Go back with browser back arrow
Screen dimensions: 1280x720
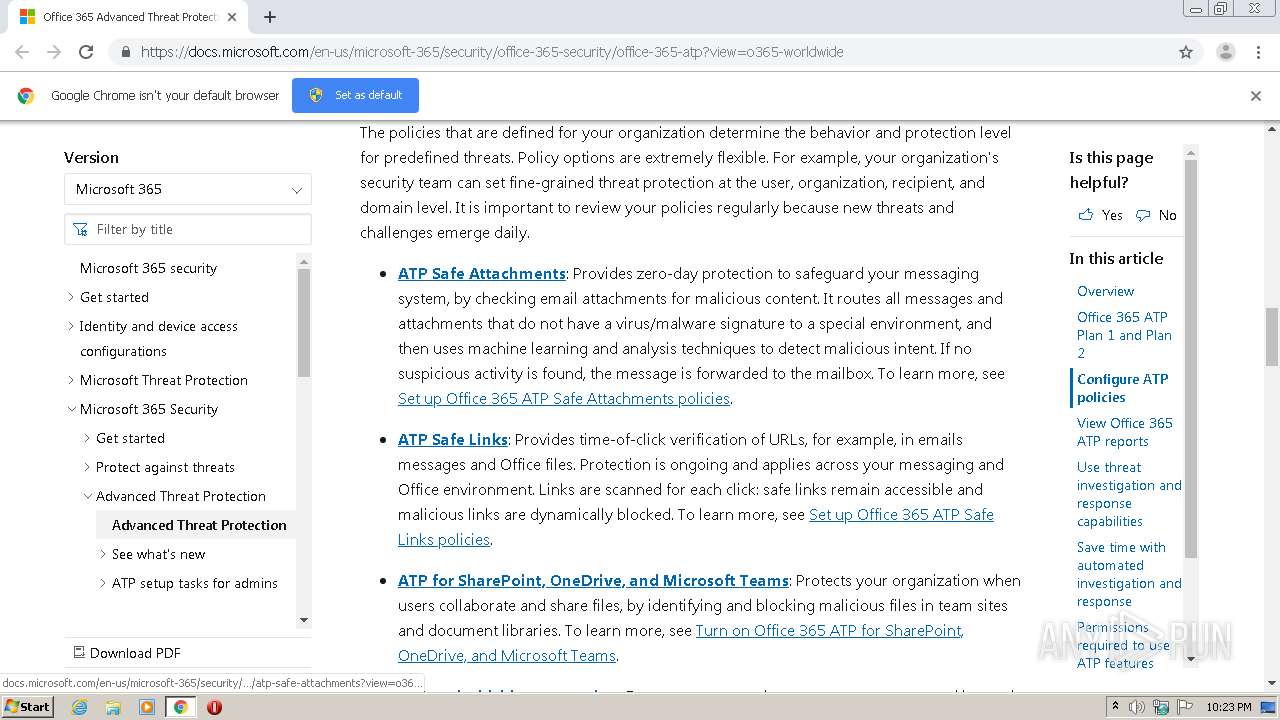(22, 52)
